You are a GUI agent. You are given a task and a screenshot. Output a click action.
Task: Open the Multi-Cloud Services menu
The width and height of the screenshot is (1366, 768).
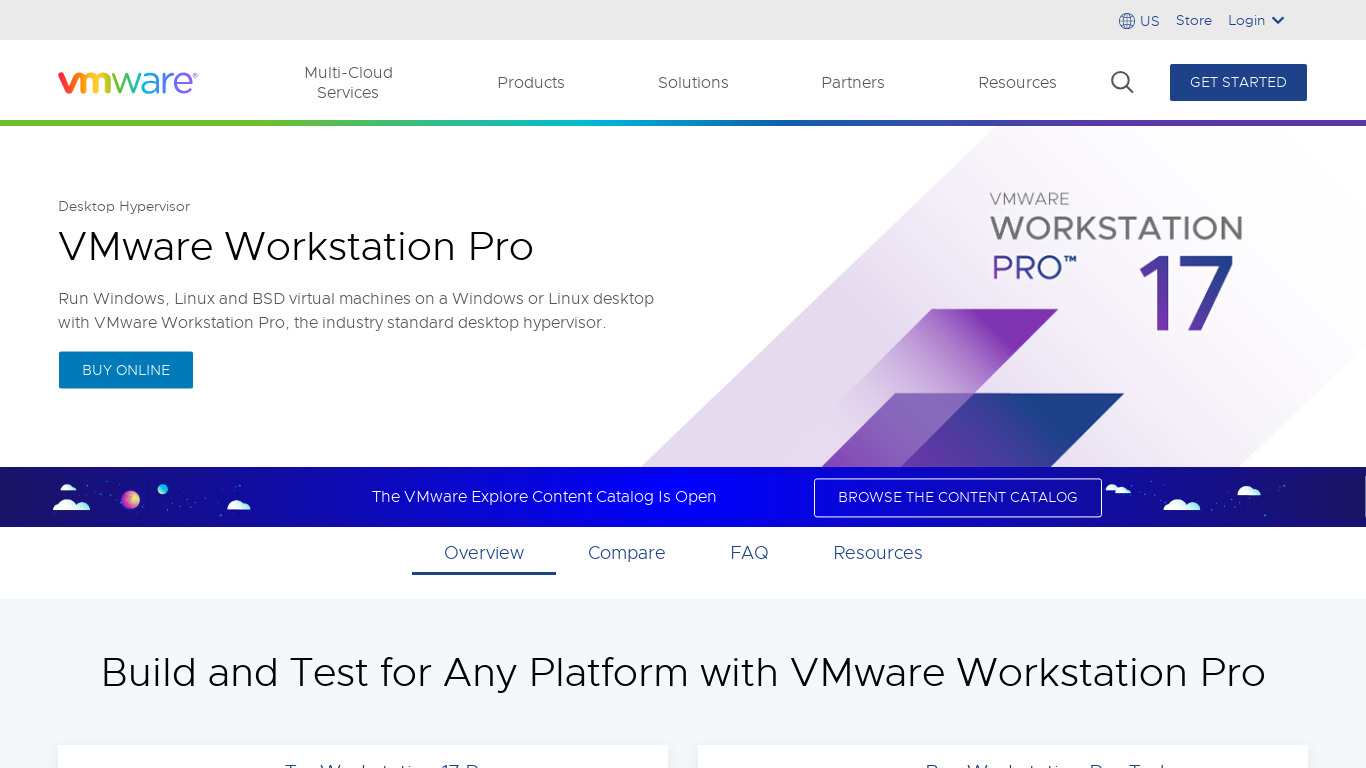click(348, 82)
